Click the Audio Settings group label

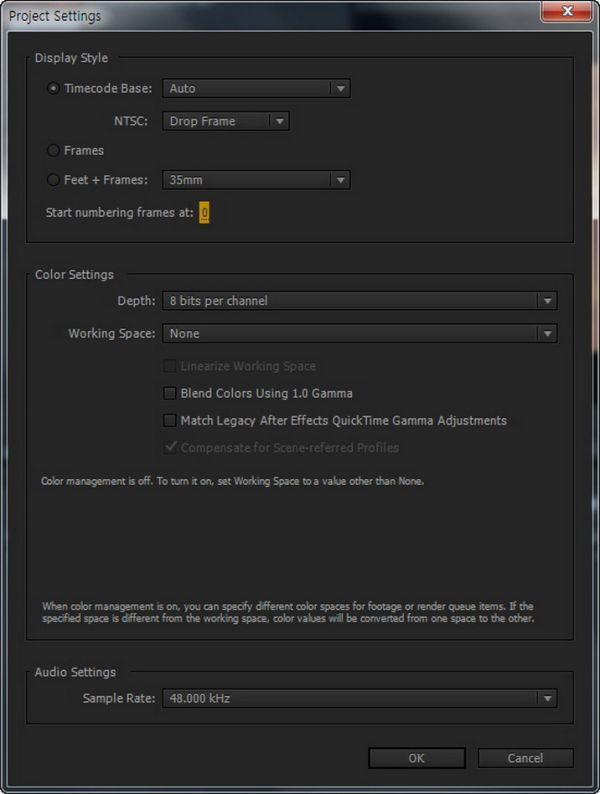coord(75,672)
